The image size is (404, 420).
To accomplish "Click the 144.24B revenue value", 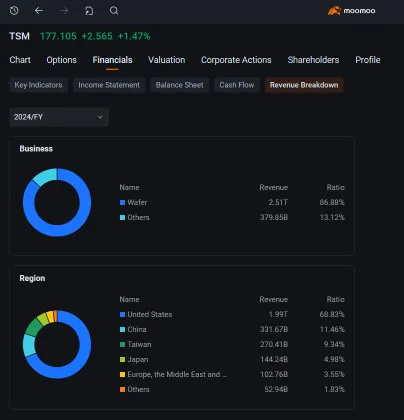I will pyautogui.click(x=274, y=359).
